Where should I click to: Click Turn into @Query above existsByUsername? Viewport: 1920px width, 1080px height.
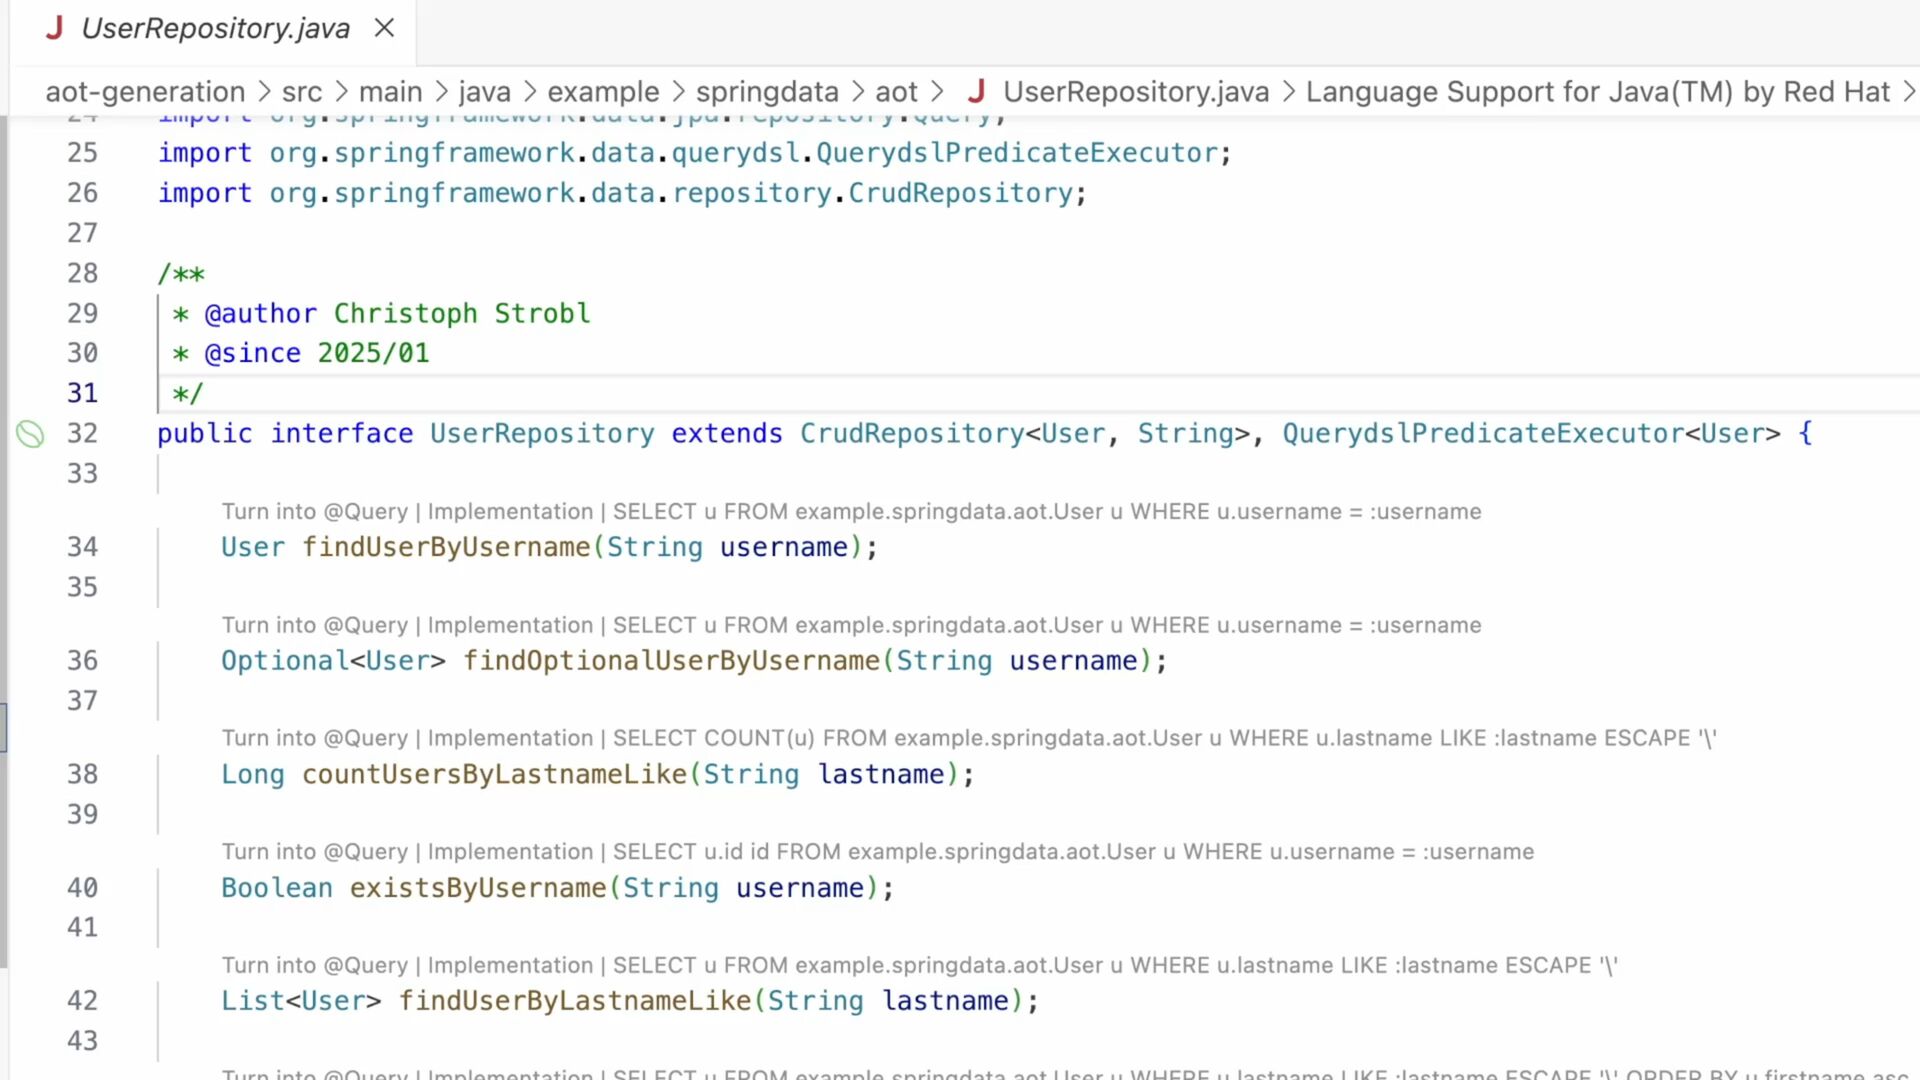click(314, 852)
